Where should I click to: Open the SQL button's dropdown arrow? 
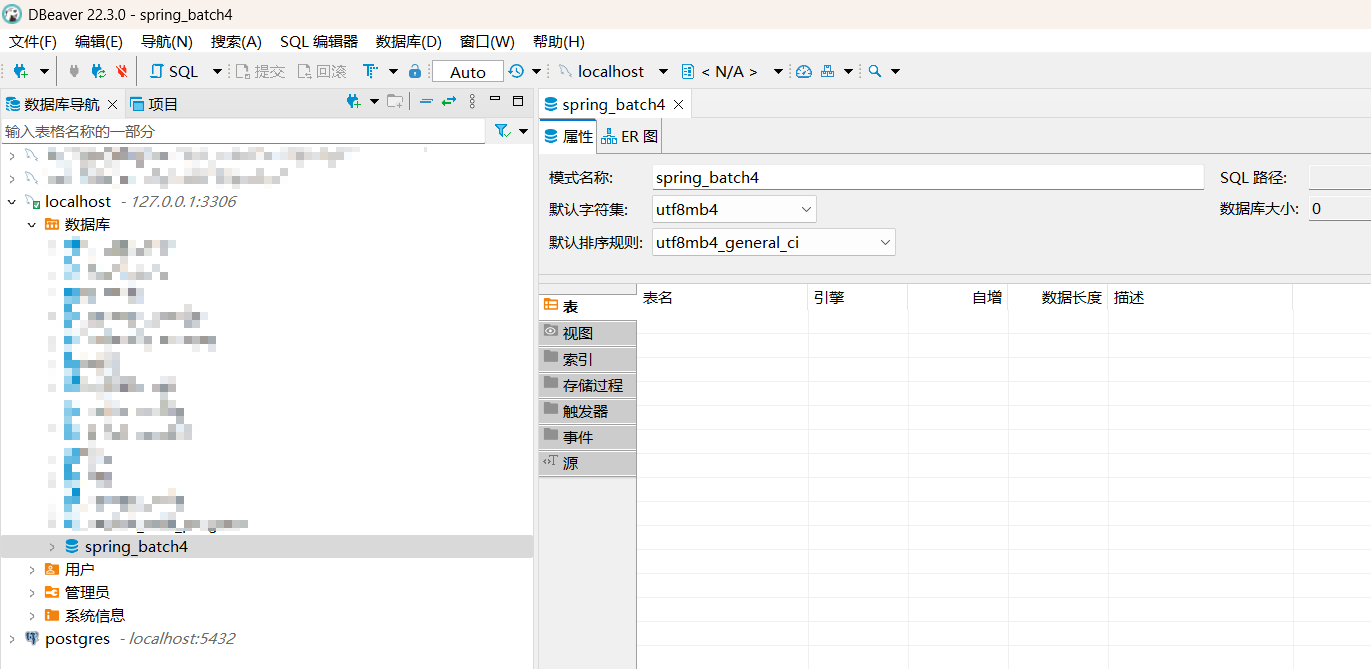(x=217, y=72)
